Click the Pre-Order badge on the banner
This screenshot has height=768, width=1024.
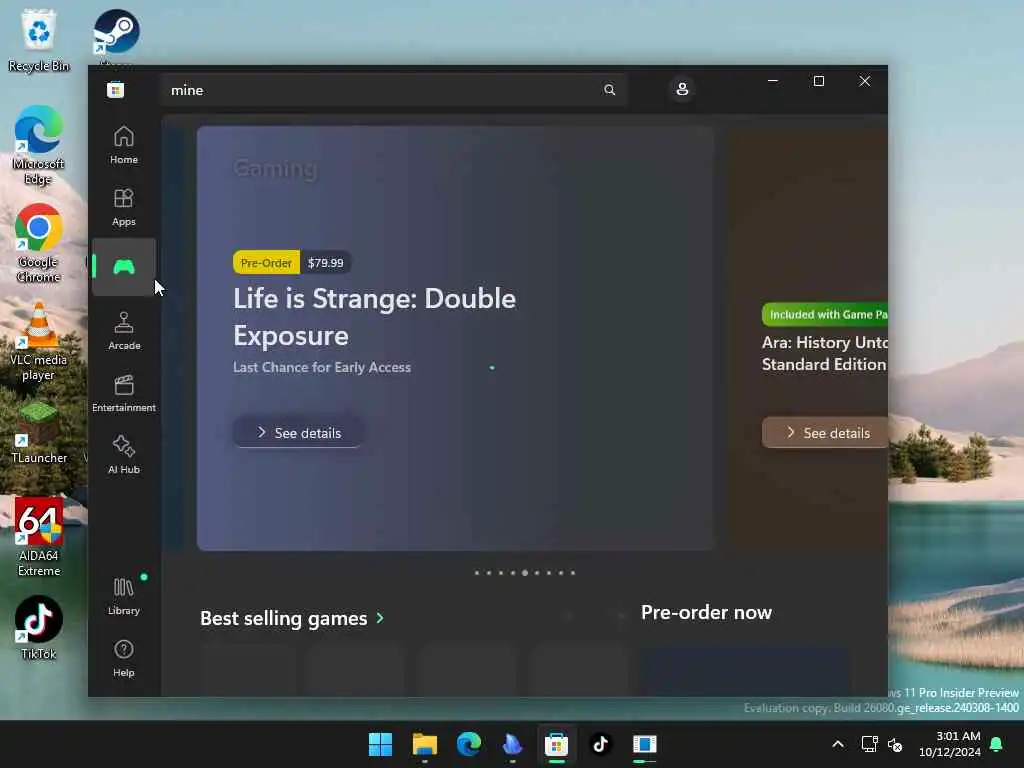[266, 263]
